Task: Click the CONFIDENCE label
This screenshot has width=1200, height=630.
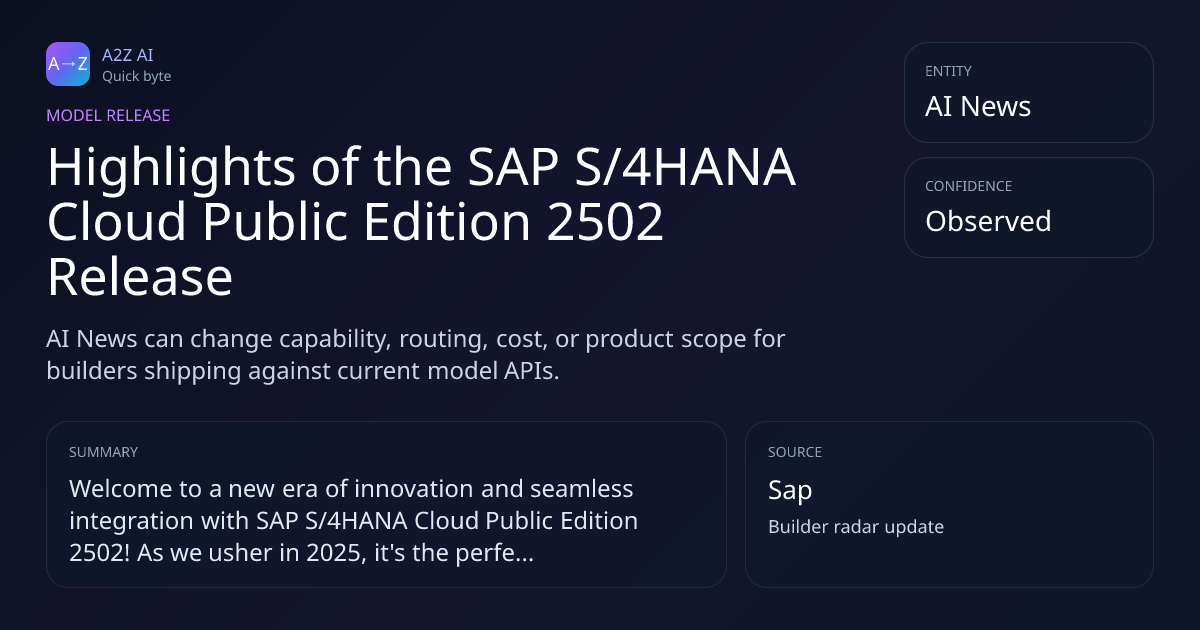Action: pyautogui.click(x=968, y=186)
